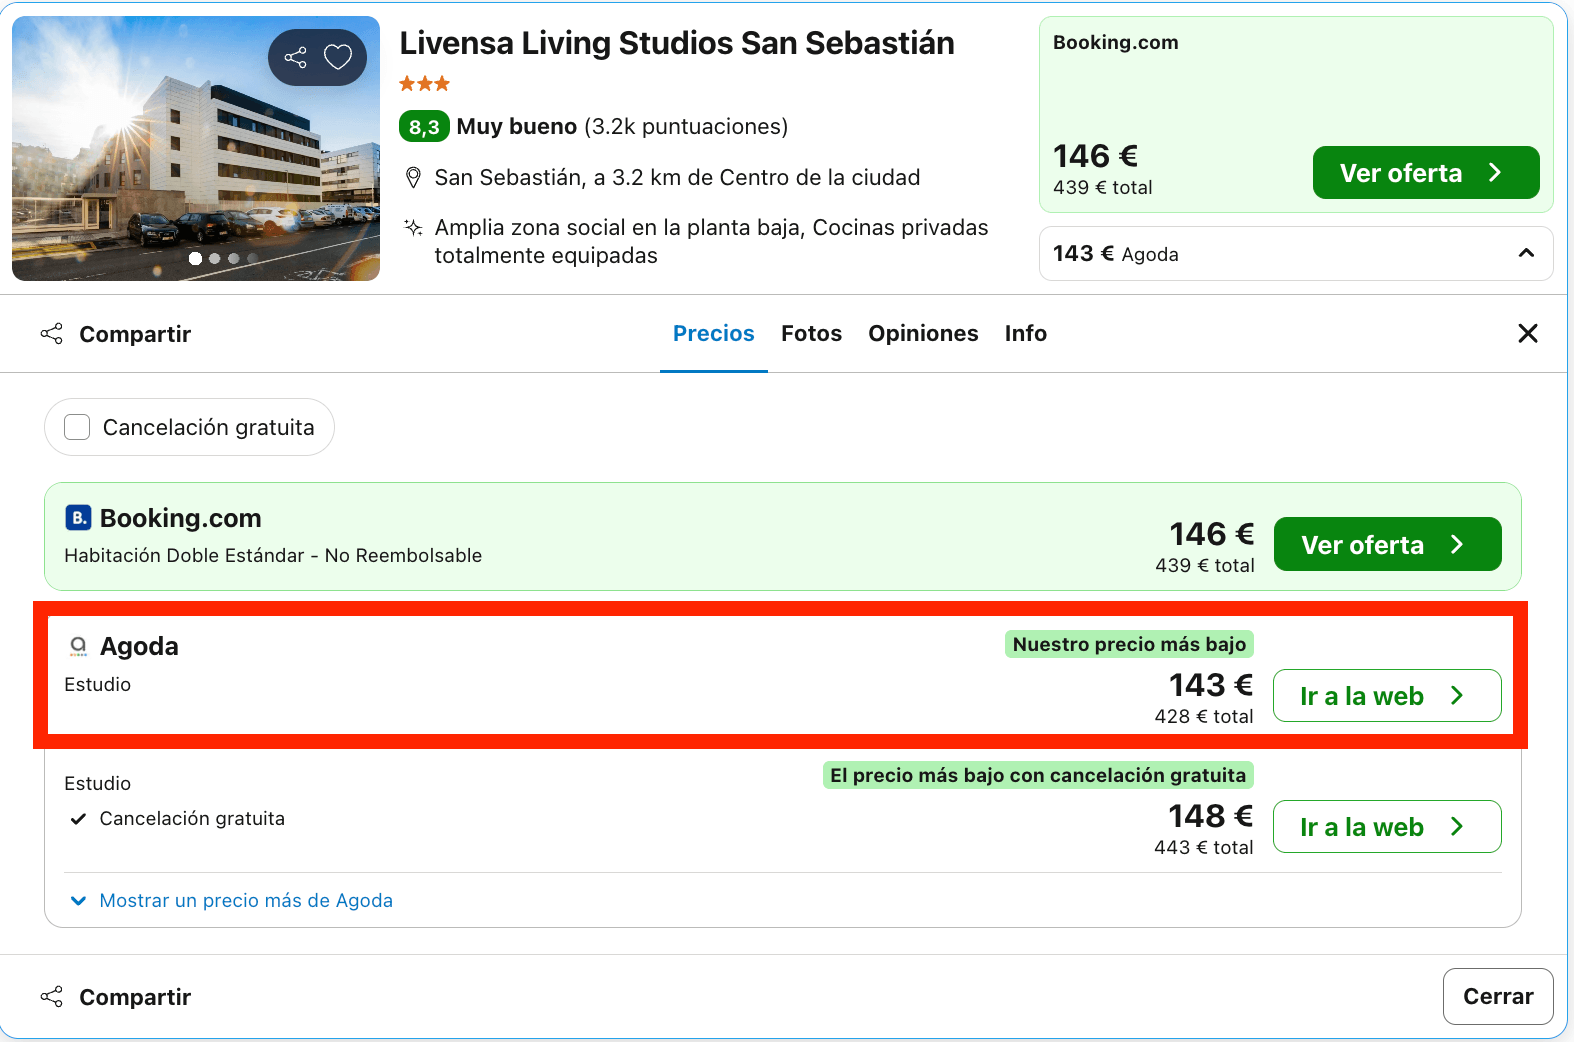
Task: Click the bottom Compartir link
Action: 135,997
